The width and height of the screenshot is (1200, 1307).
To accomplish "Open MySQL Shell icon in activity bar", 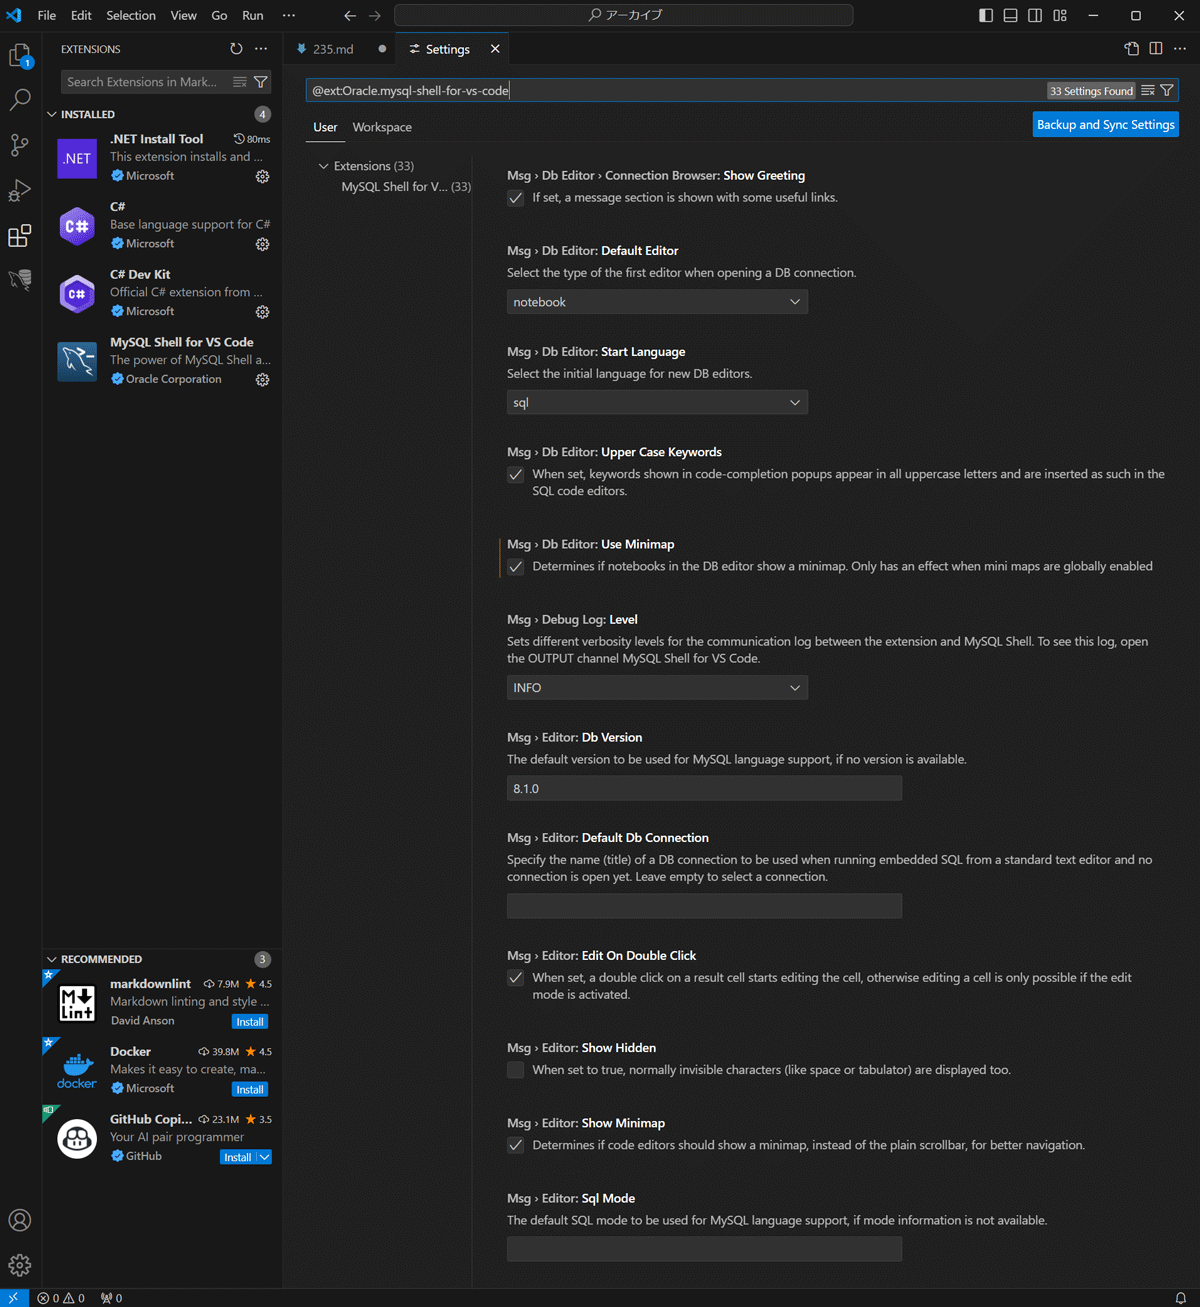I will pyautogui.click(x=20, y=280).
